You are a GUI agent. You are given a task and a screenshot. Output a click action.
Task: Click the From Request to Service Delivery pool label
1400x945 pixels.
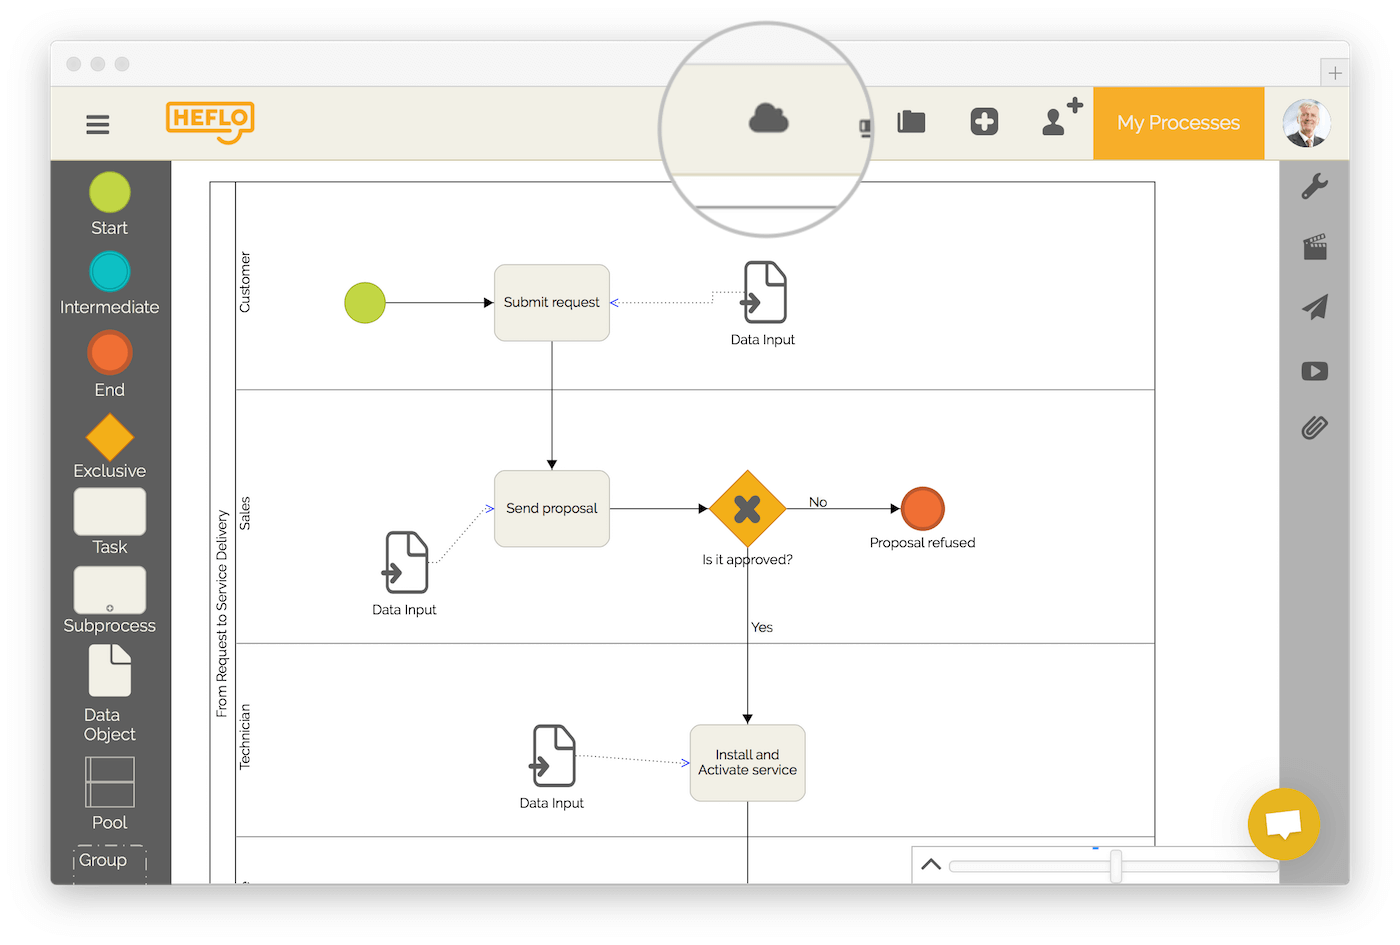222,614
